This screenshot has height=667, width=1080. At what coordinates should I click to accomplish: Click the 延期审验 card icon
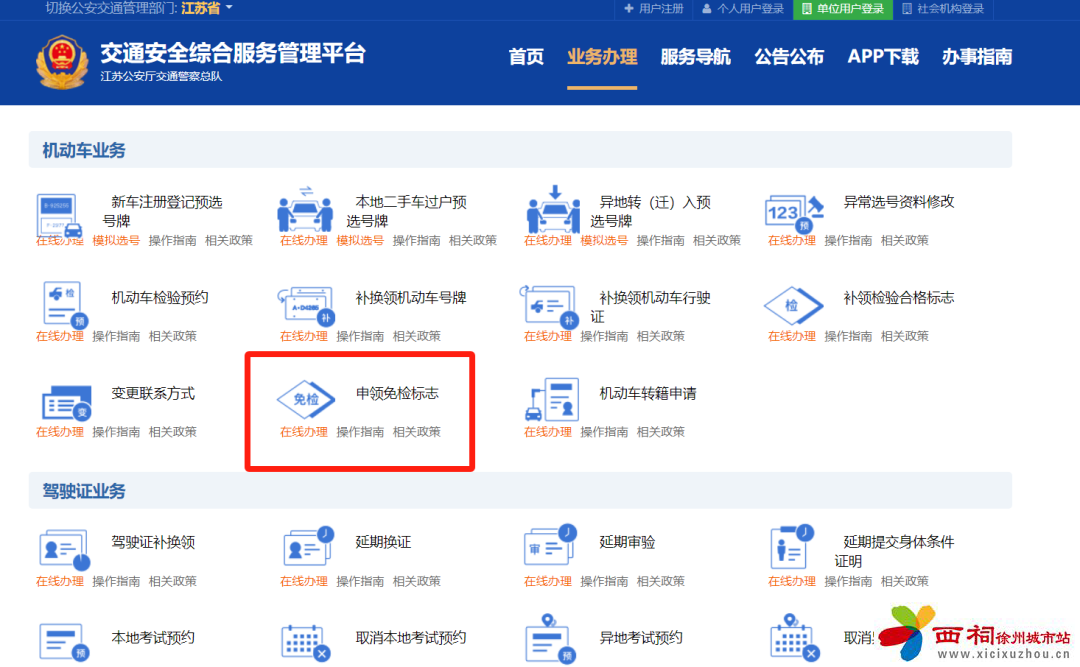click(550, 545)
